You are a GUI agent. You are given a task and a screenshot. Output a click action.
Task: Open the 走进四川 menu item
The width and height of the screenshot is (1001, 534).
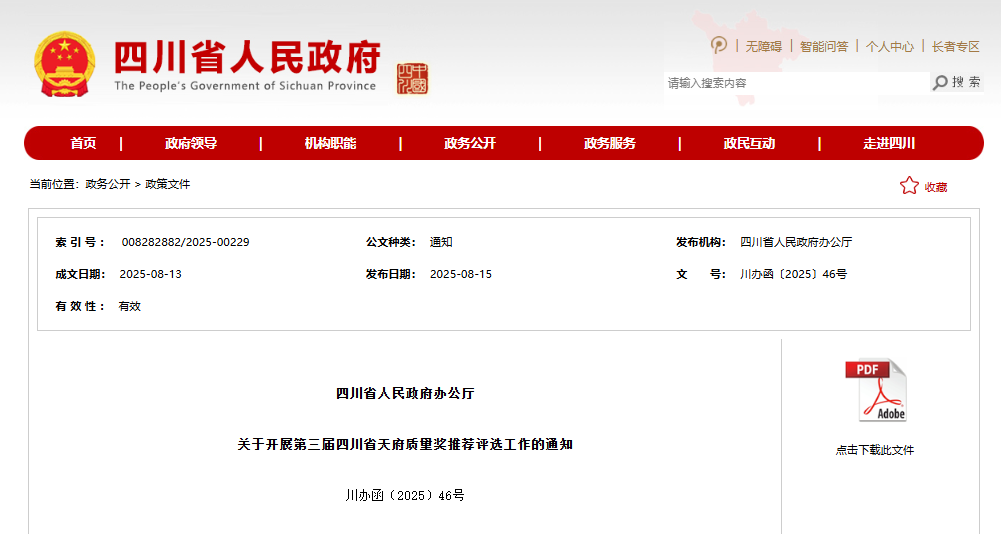point(889,143)
